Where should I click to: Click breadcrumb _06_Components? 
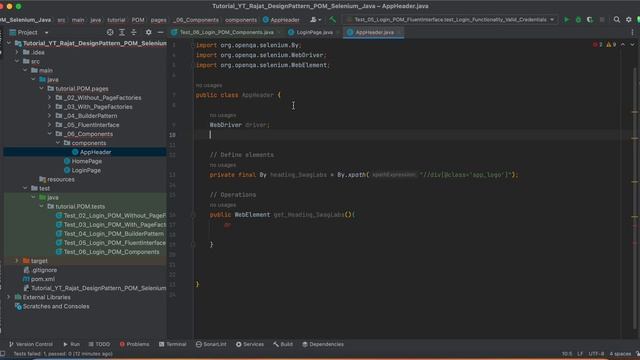click(196, 20)
